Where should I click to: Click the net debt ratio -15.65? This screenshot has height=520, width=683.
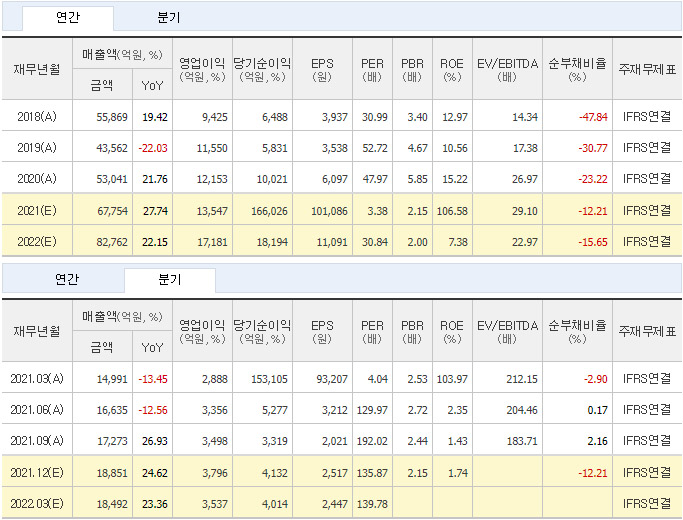pos(593,242)
